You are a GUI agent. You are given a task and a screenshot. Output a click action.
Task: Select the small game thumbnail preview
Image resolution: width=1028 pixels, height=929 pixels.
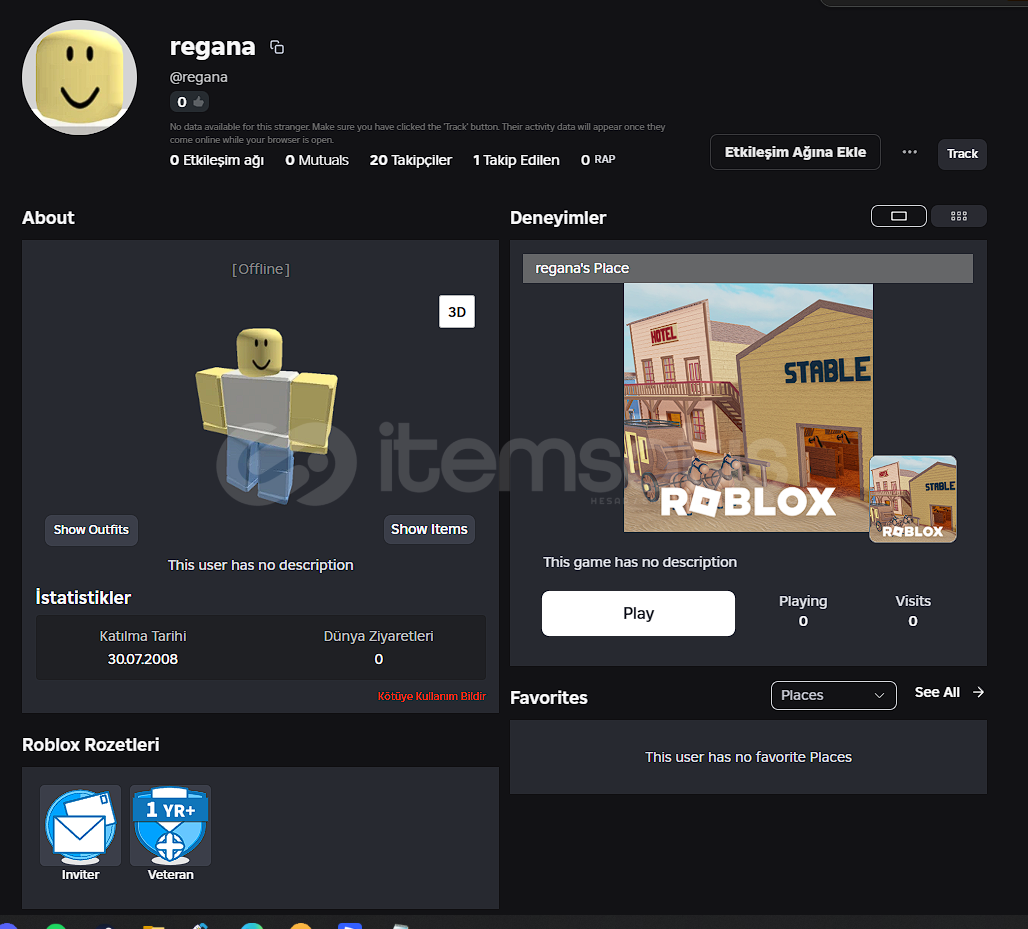[x=913, y=499]
